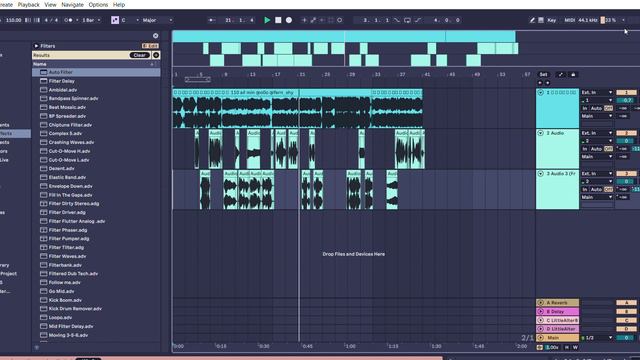Image resolution: width=640 pixels, height=360 pixels.
Task: Open the root note C dropdown
Action: (130, 20)
